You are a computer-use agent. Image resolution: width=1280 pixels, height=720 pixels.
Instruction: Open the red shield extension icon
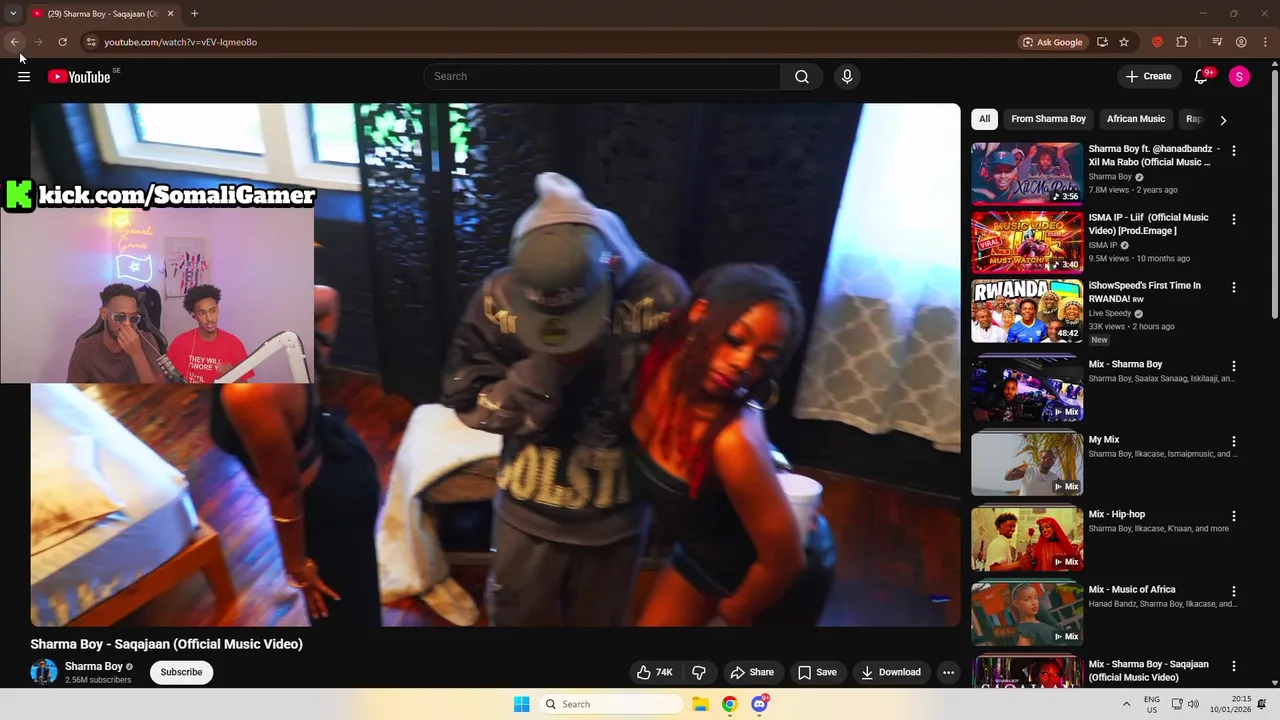tap(1157, 42)
